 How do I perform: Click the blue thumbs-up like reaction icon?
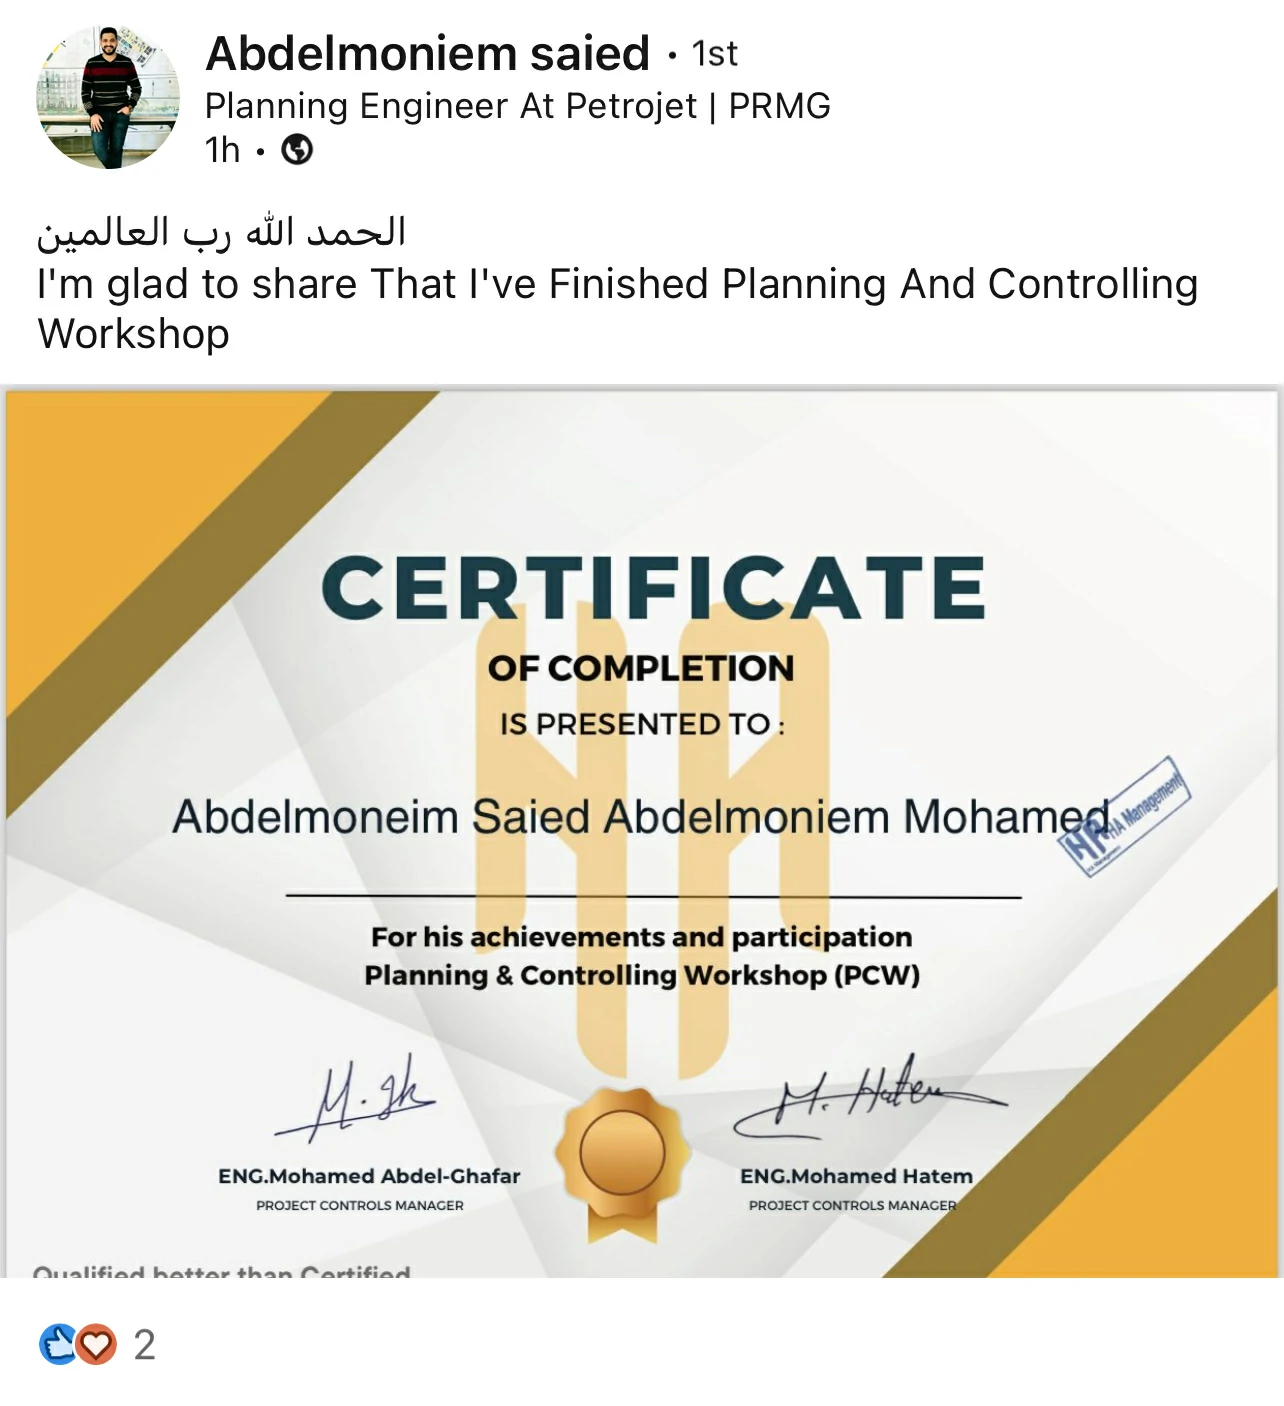point(58,1345)
